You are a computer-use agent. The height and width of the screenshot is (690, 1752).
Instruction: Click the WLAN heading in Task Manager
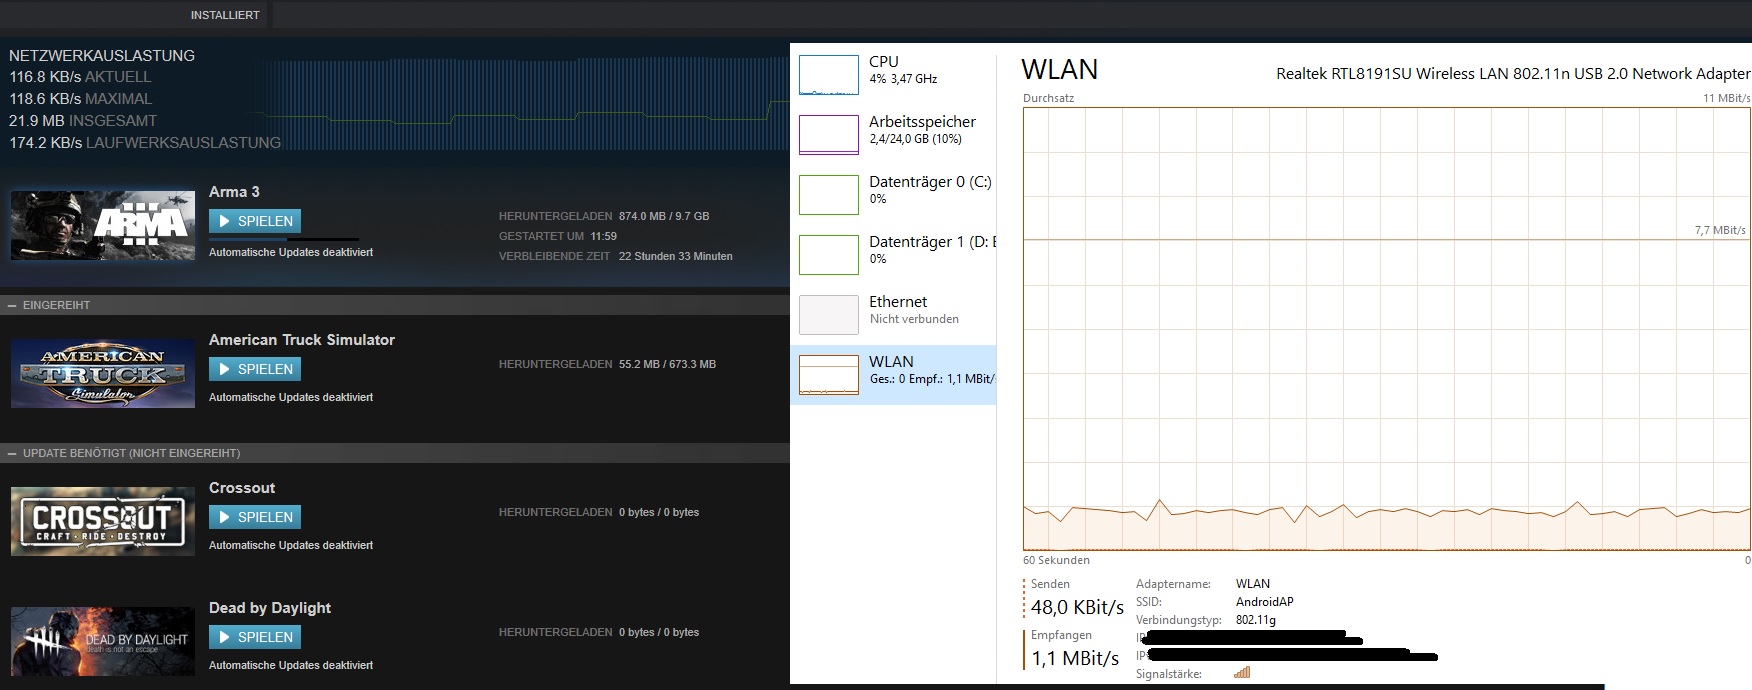pyautogui.click(x=1060, y=70)
